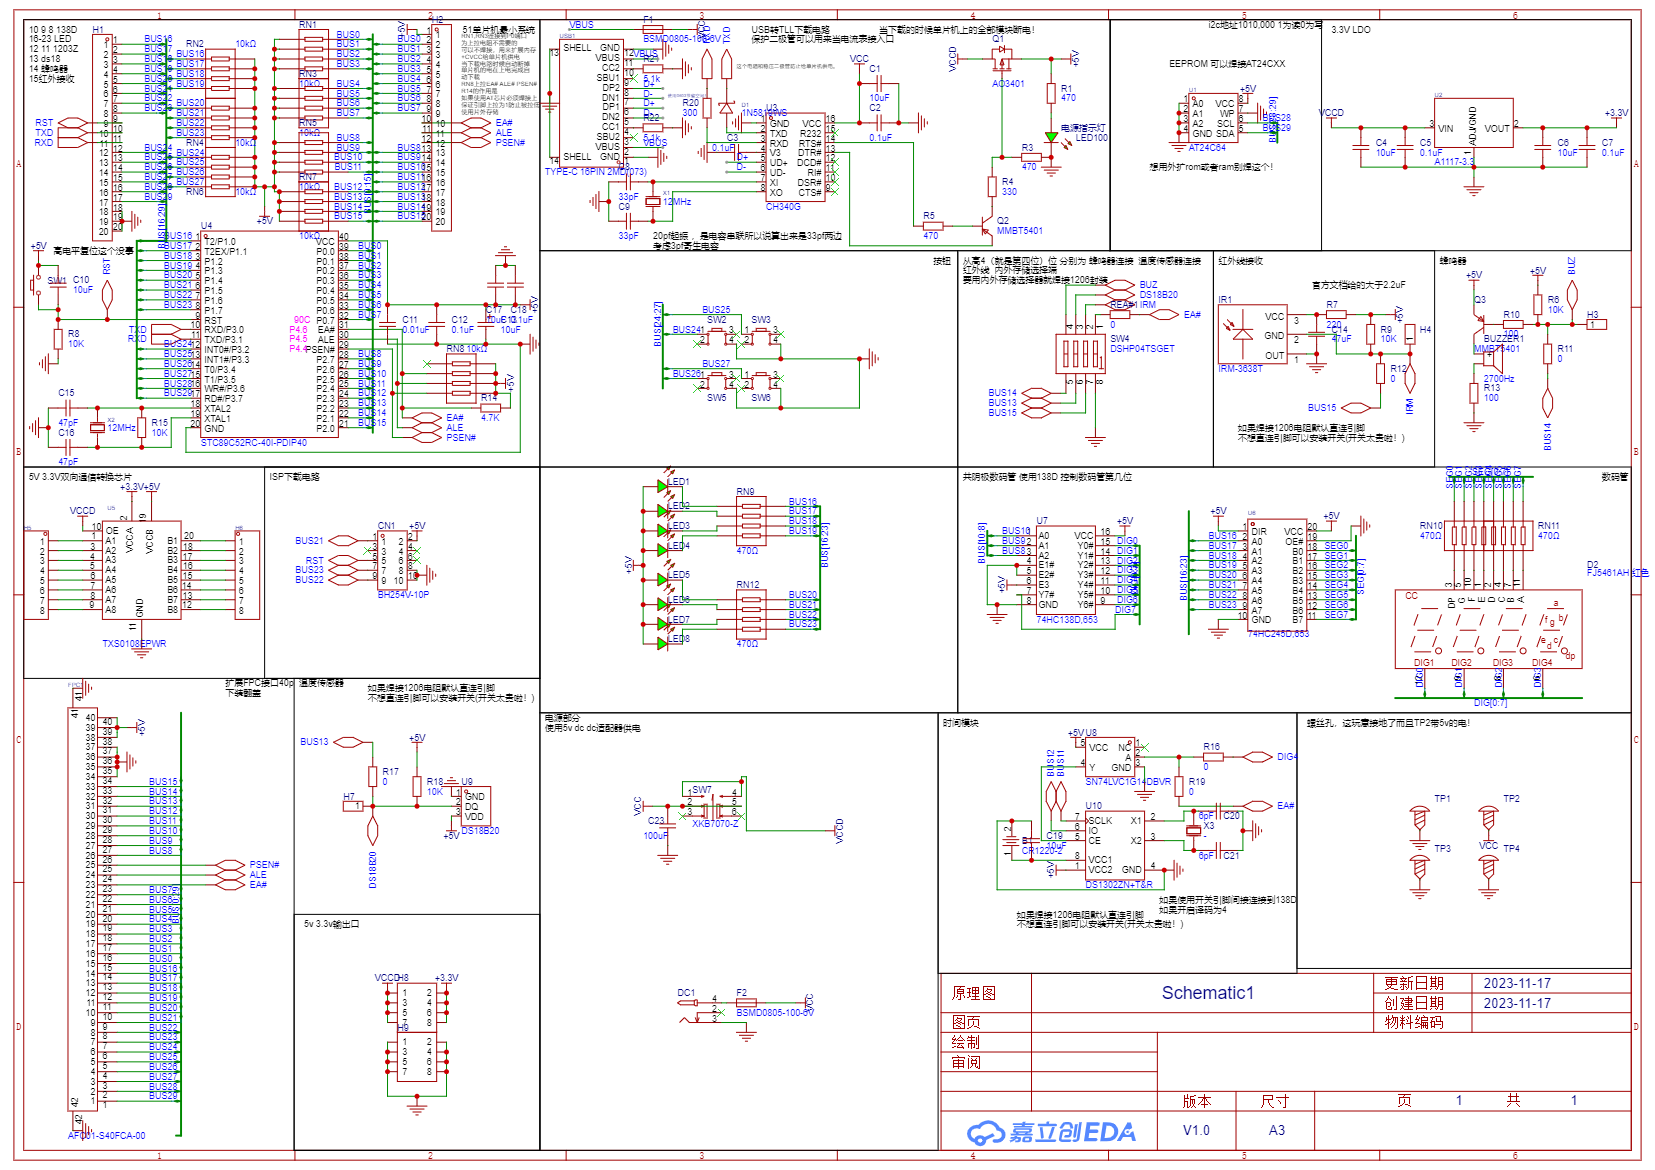Click the BH254V-10P header label
The height and width of the screenshot is (1170, 1655).
pos(403,594)
